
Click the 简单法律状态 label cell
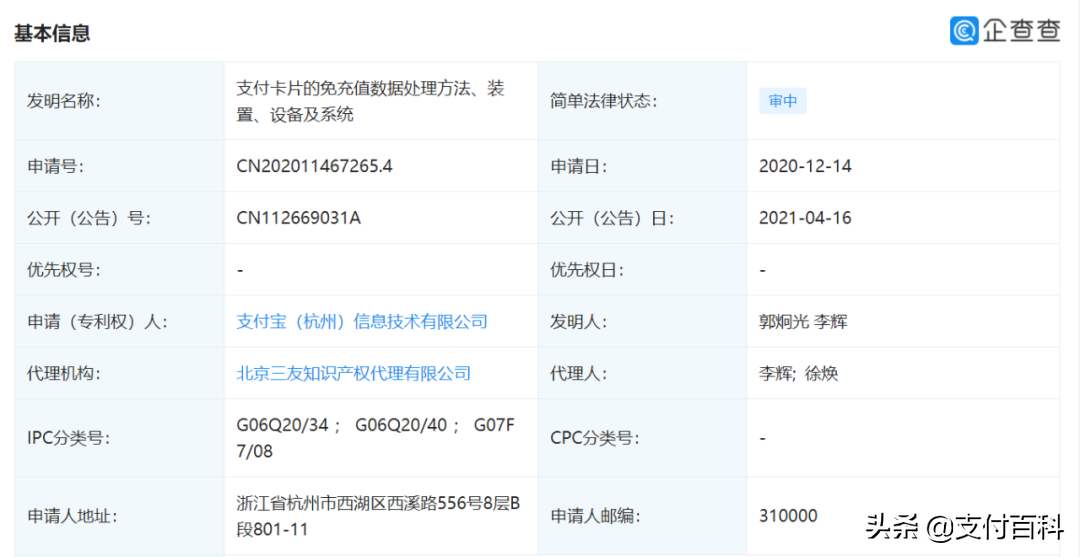tap(642, 101)
